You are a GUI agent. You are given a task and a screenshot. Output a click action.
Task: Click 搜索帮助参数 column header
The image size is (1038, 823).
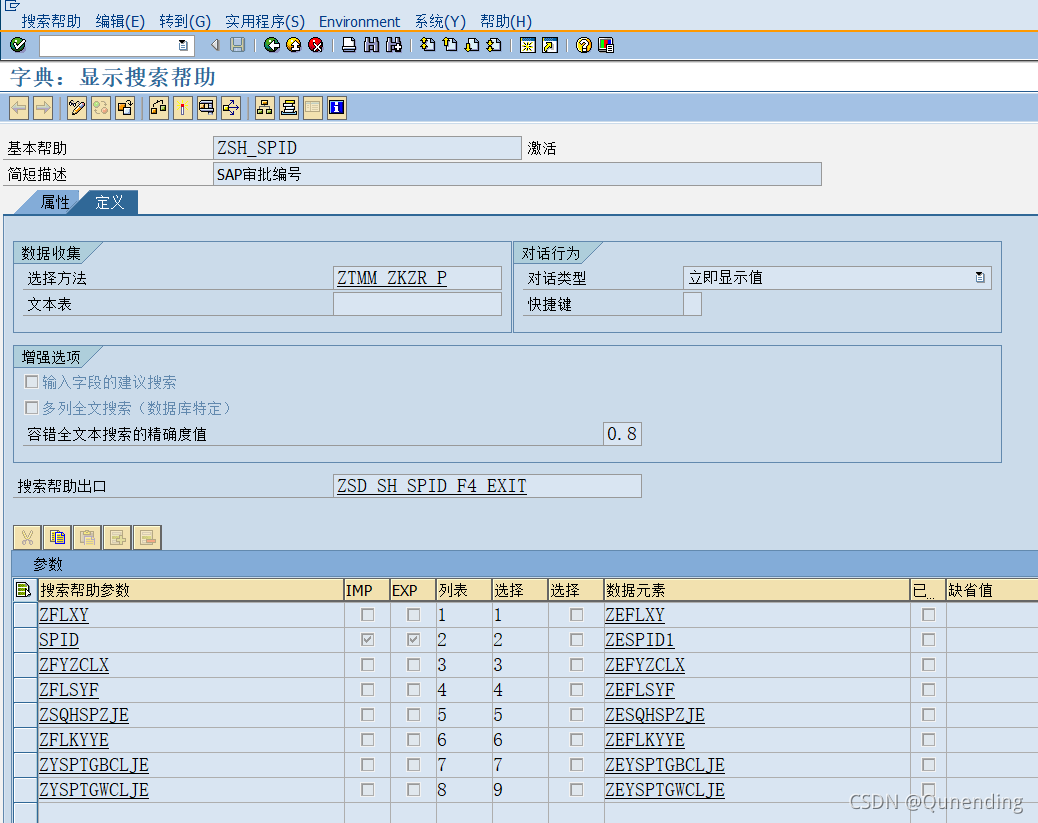191,589
